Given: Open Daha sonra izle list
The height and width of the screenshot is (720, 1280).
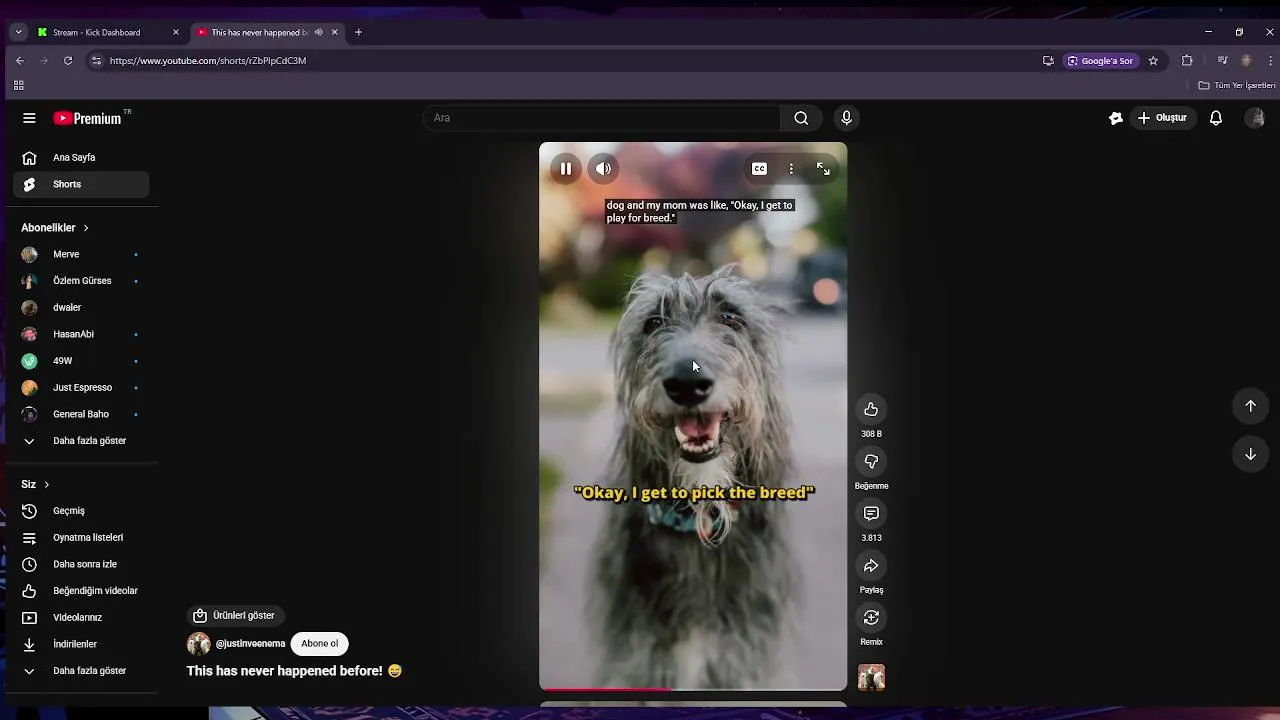Looking at the screenshot, I should coord(81,564).
